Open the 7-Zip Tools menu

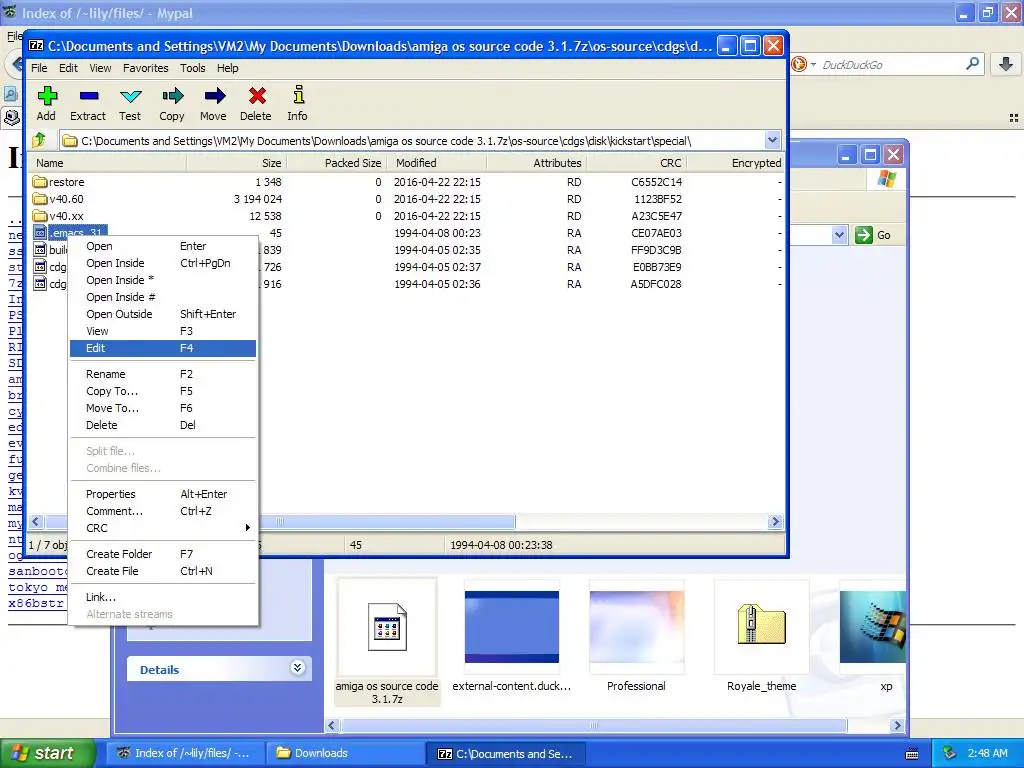click(x=193, y=68)
